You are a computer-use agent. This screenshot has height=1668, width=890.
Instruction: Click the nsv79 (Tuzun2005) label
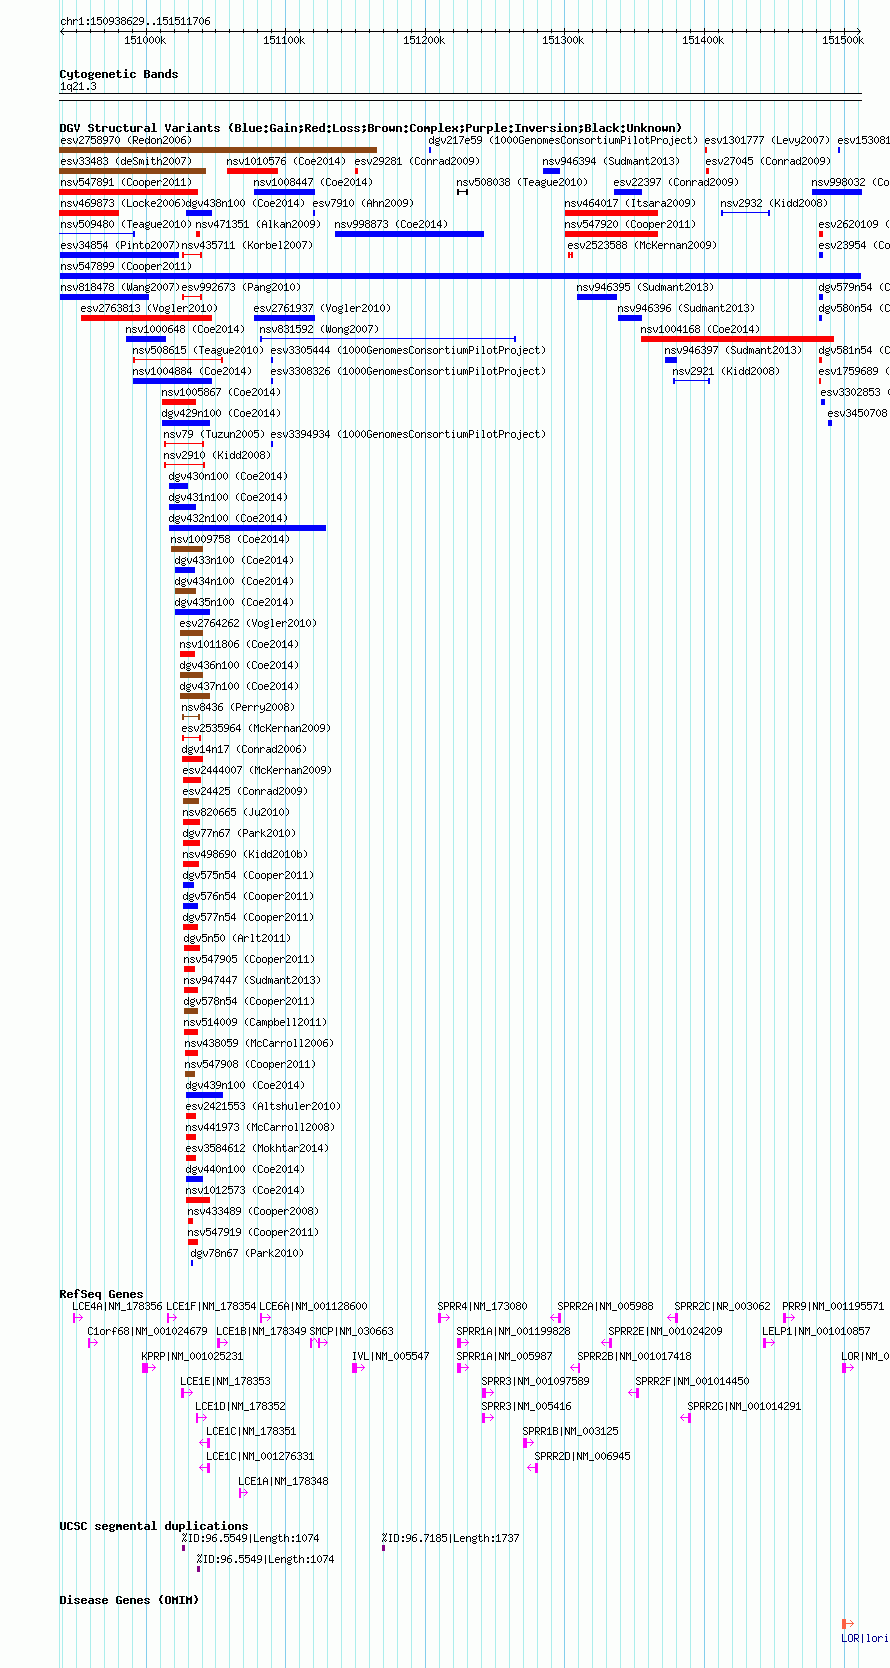(214, 434)
